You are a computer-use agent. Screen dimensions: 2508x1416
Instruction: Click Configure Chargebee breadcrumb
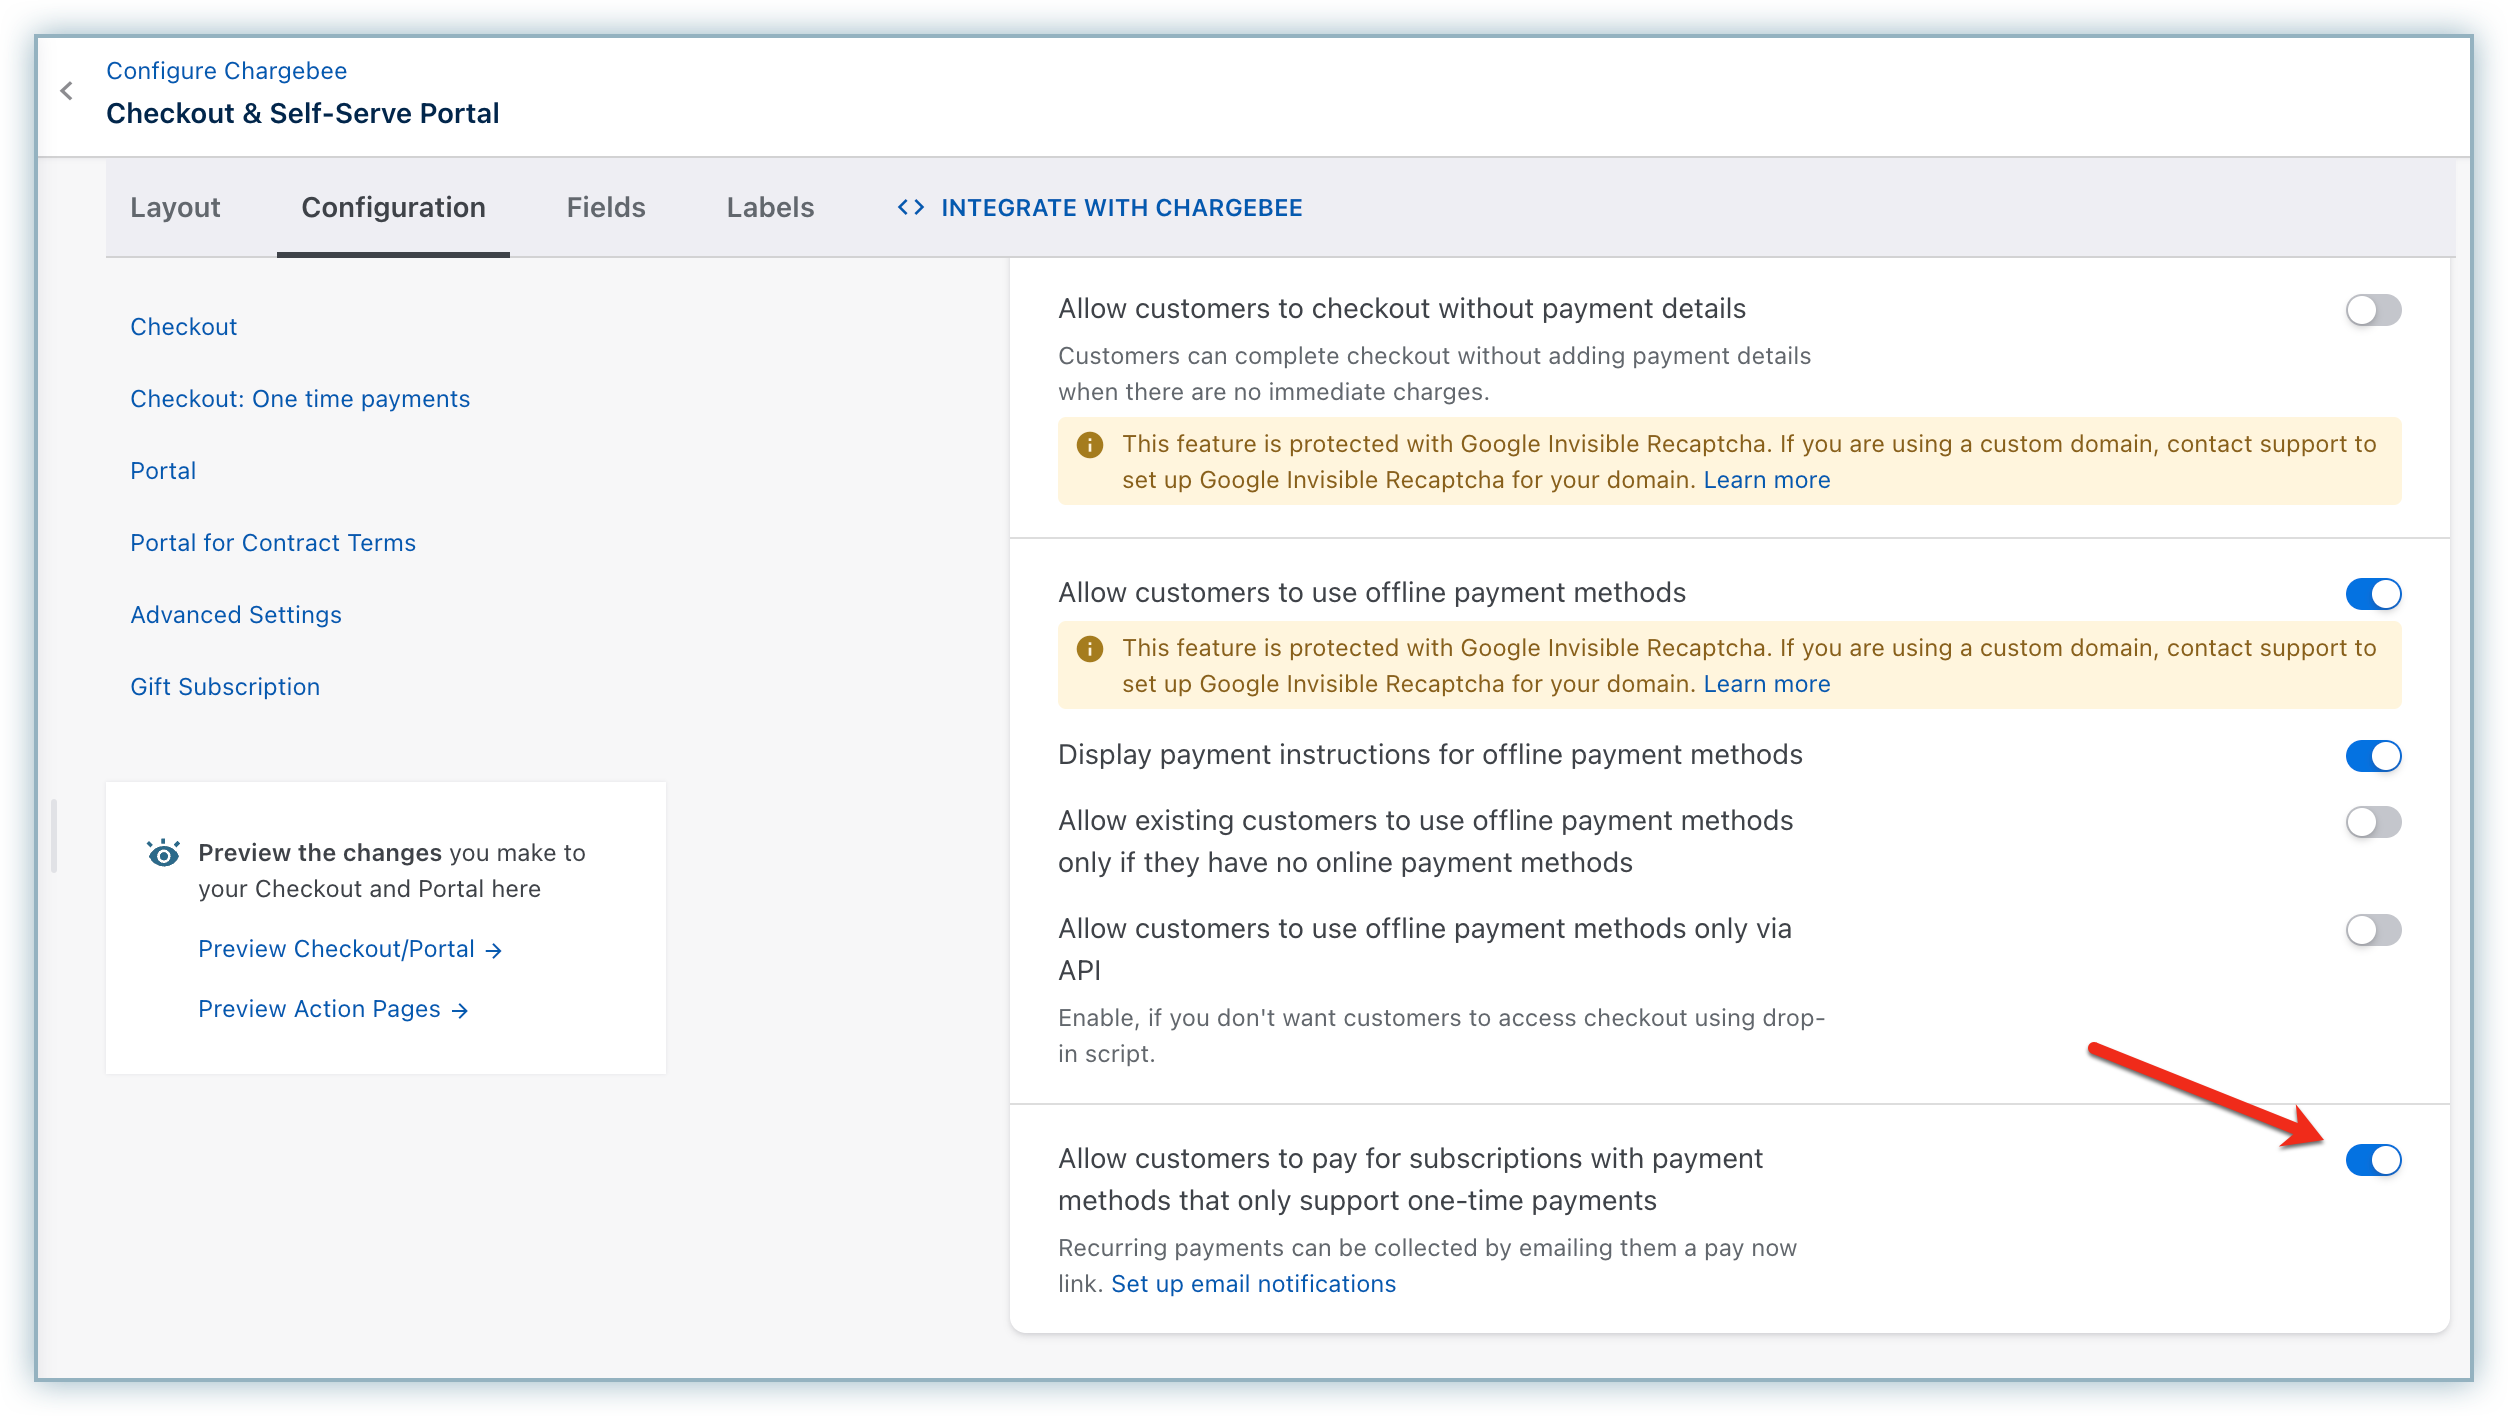[227, 71]
